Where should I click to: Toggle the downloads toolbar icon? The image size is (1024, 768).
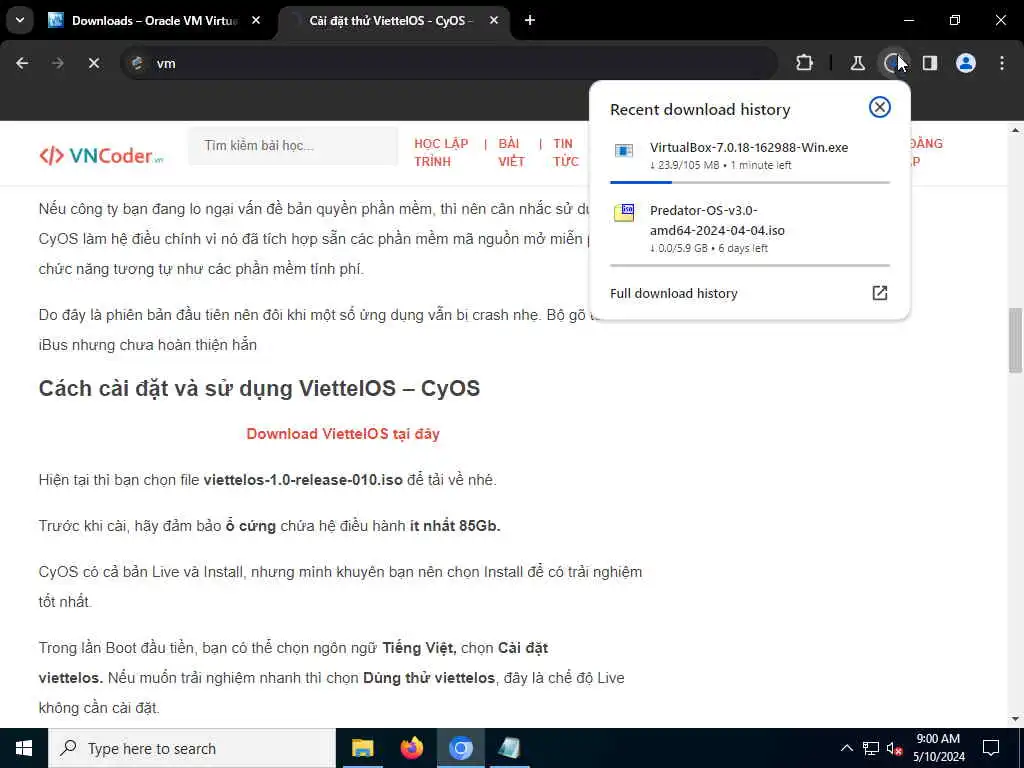click(893, 63)
